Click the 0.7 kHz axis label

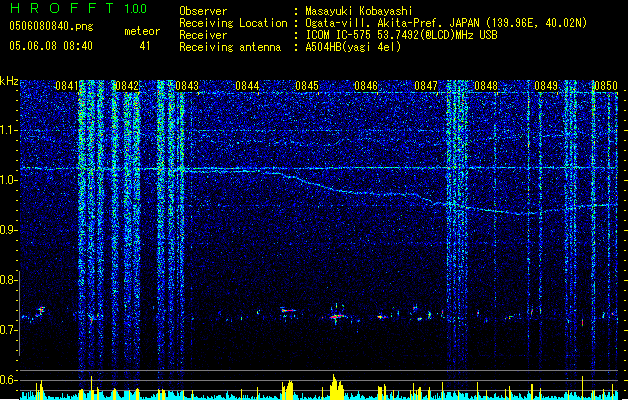pos(7,330)
